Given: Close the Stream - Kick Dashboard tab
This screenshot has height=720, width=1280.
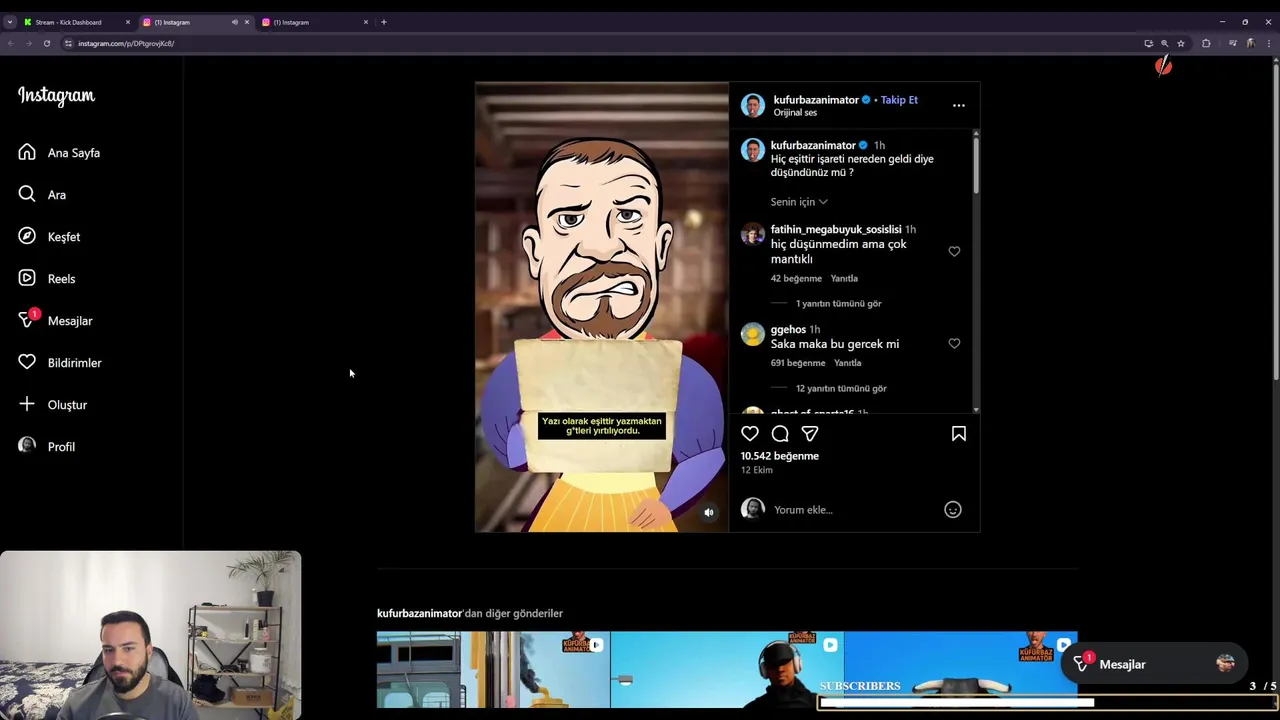Looking at the screenshot, I should click(127, 22).
